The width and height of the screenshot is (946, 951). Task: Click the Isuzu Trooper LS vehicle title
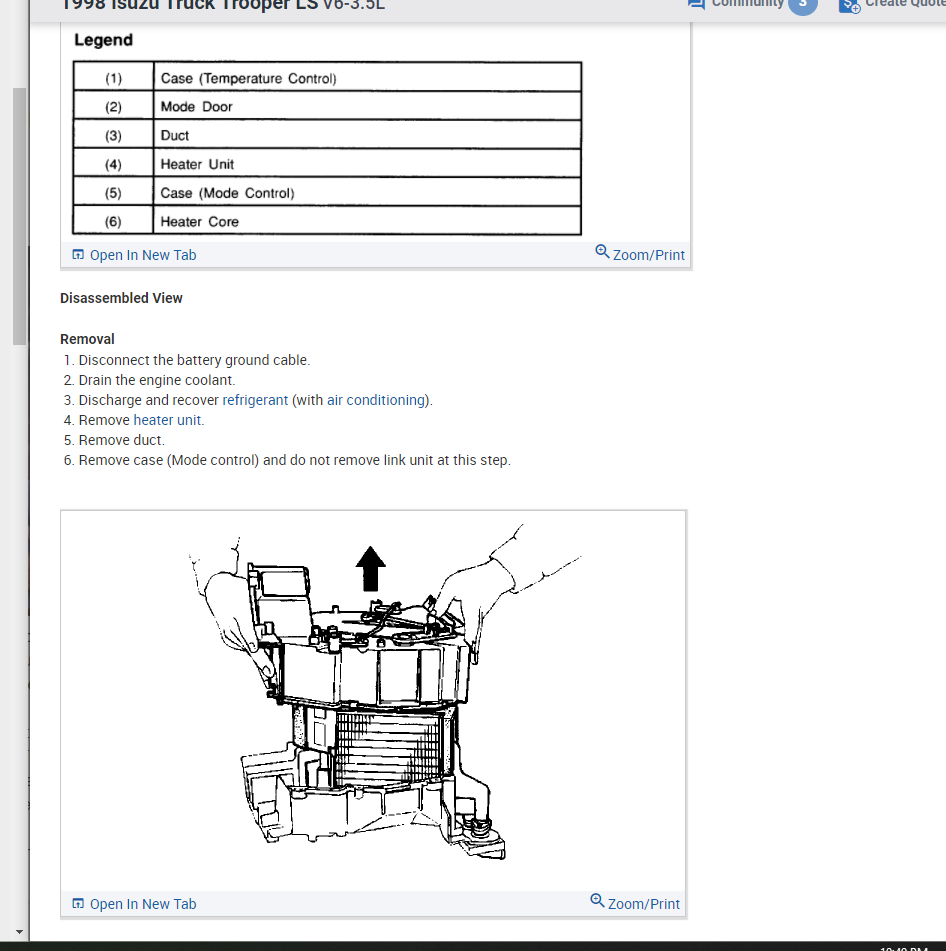point(223,5)
